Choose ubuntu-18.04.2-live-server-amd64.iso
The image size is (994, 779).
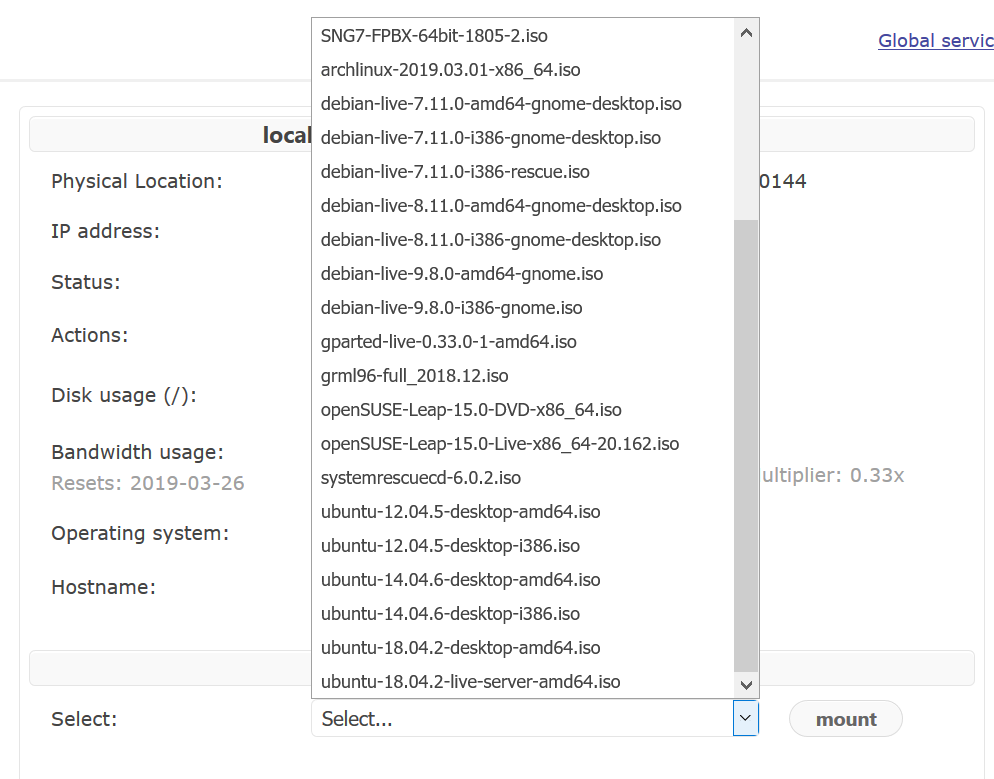[x=523, y=682]
